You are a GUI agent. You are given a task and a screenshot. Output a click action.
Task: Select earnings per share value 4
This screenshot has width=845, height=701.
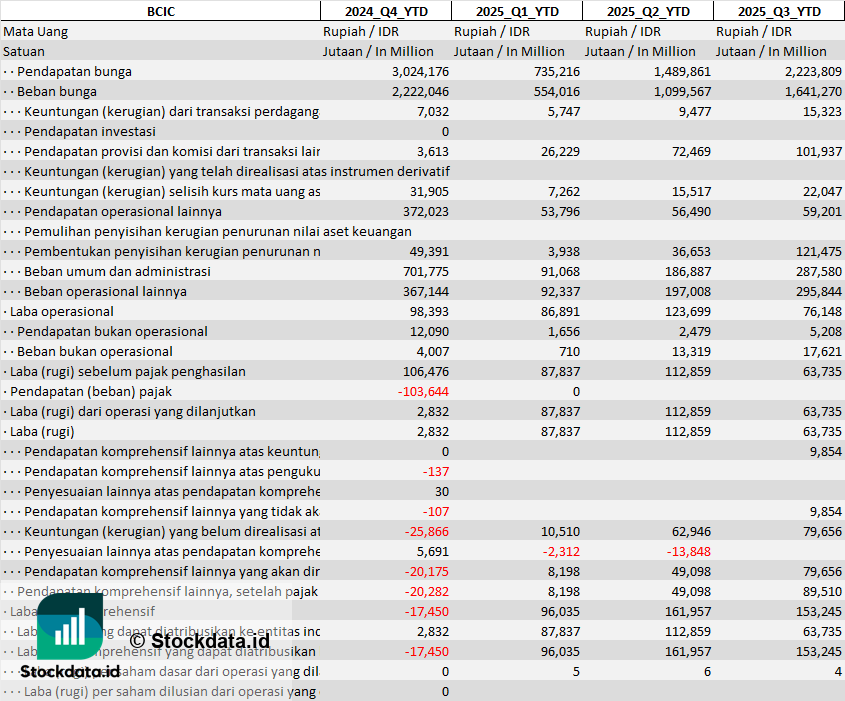click(x=838, y=671)
